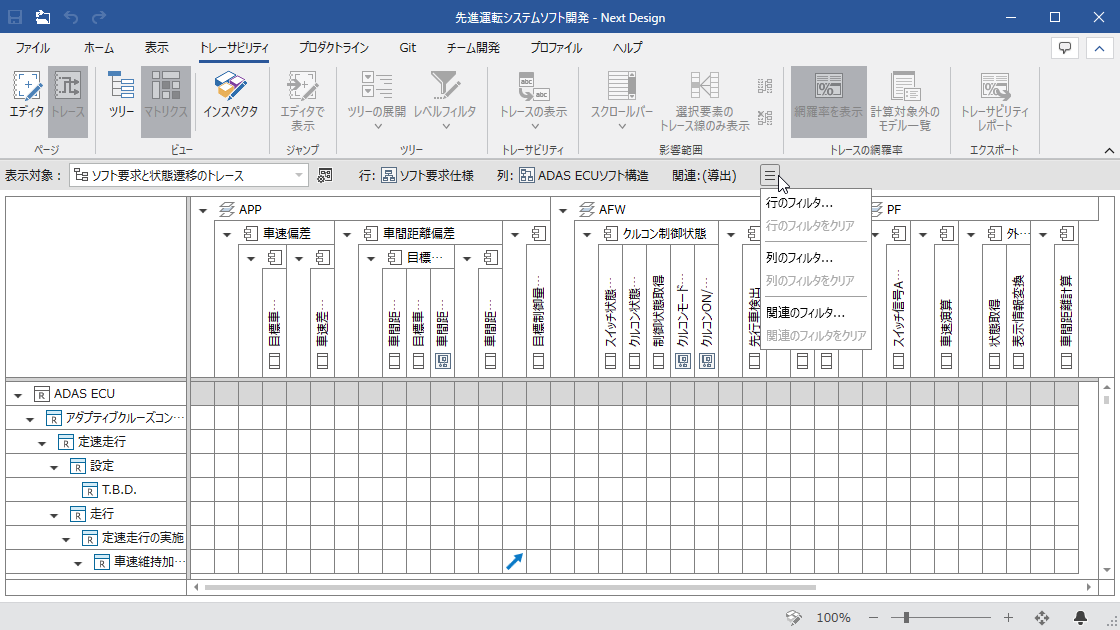Open レベルフィルタ dropdown

point(445,101)
